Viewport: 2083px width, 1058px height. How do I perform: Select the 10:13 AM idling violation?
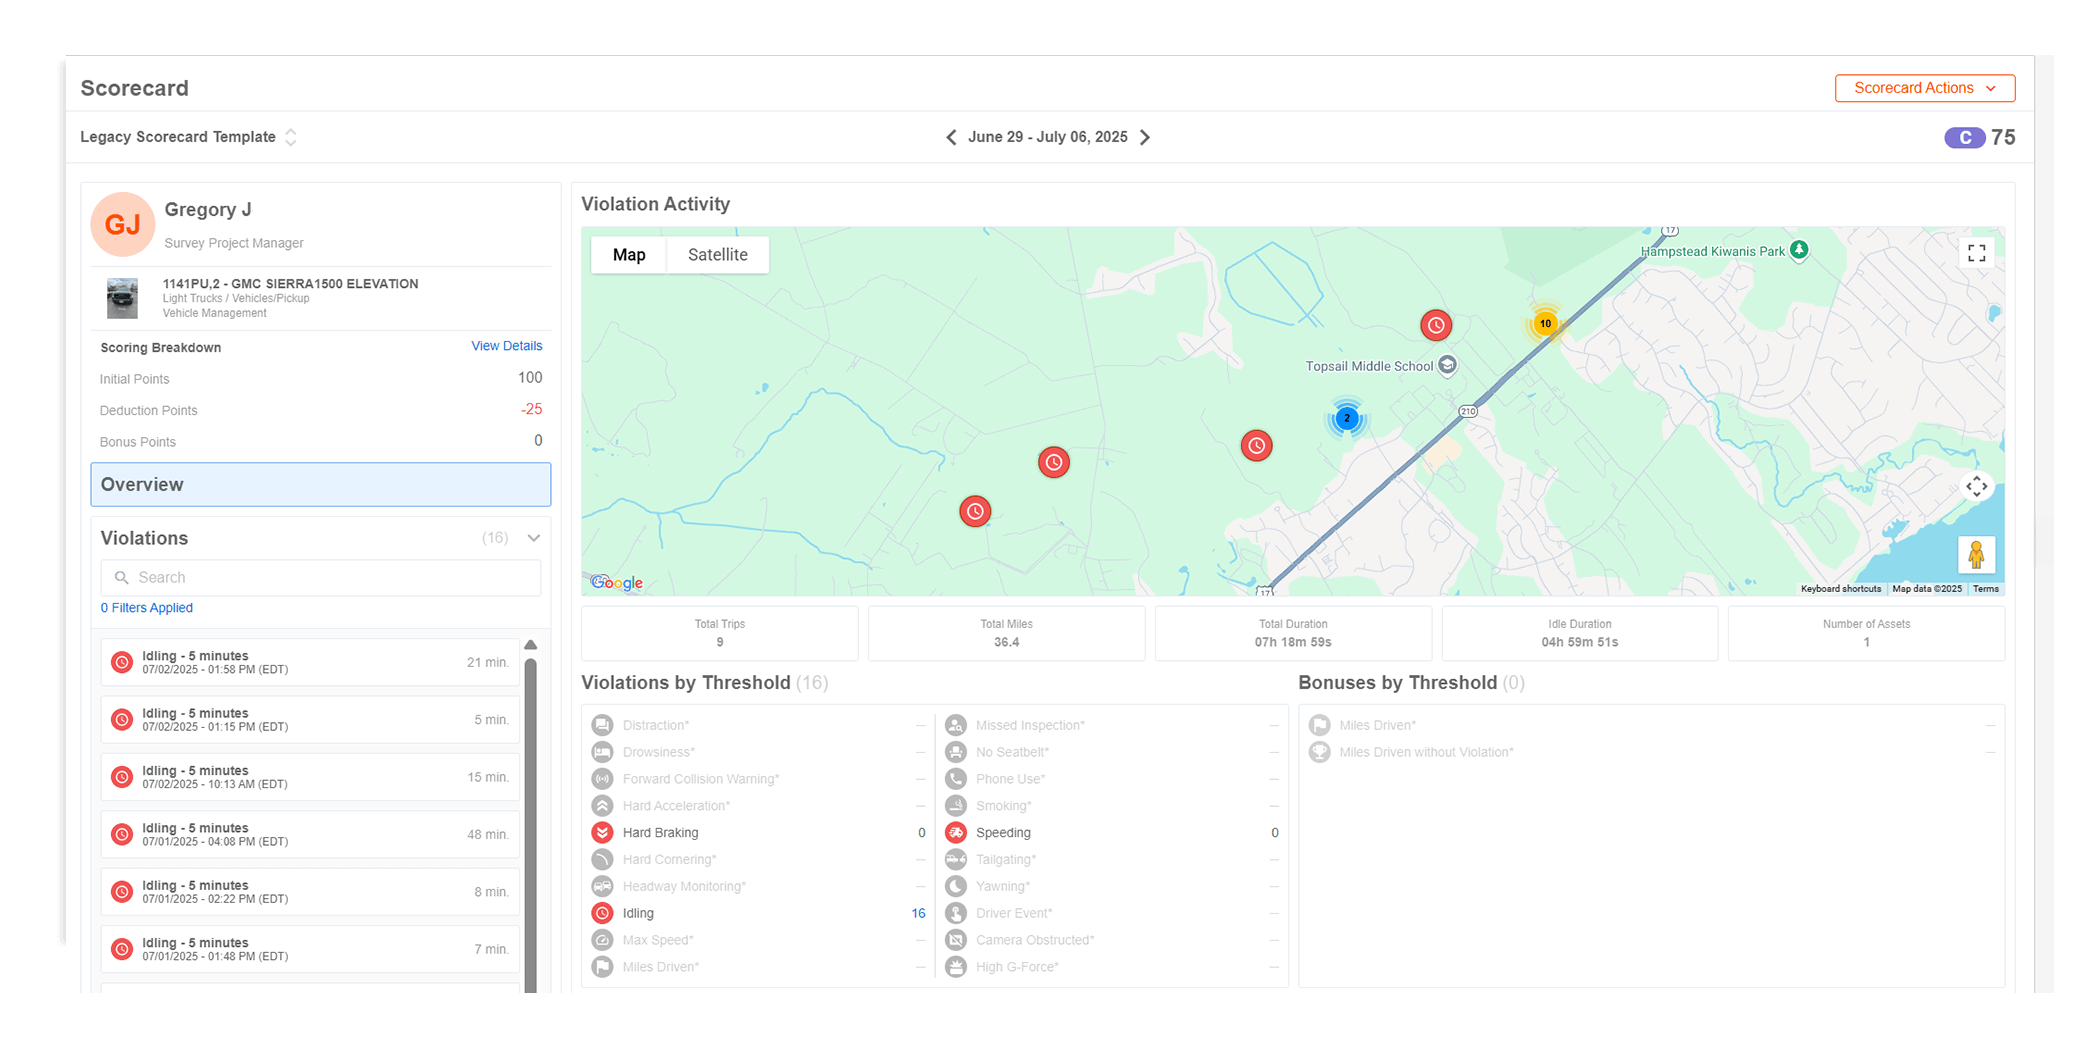(310, 777)
